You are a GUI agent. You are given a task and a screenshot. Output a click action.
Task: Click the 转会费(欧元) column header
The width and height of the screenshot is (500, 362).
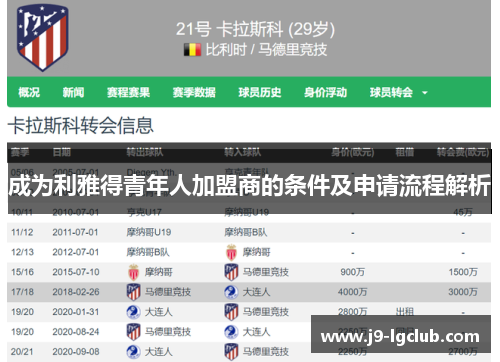point(463,152)
